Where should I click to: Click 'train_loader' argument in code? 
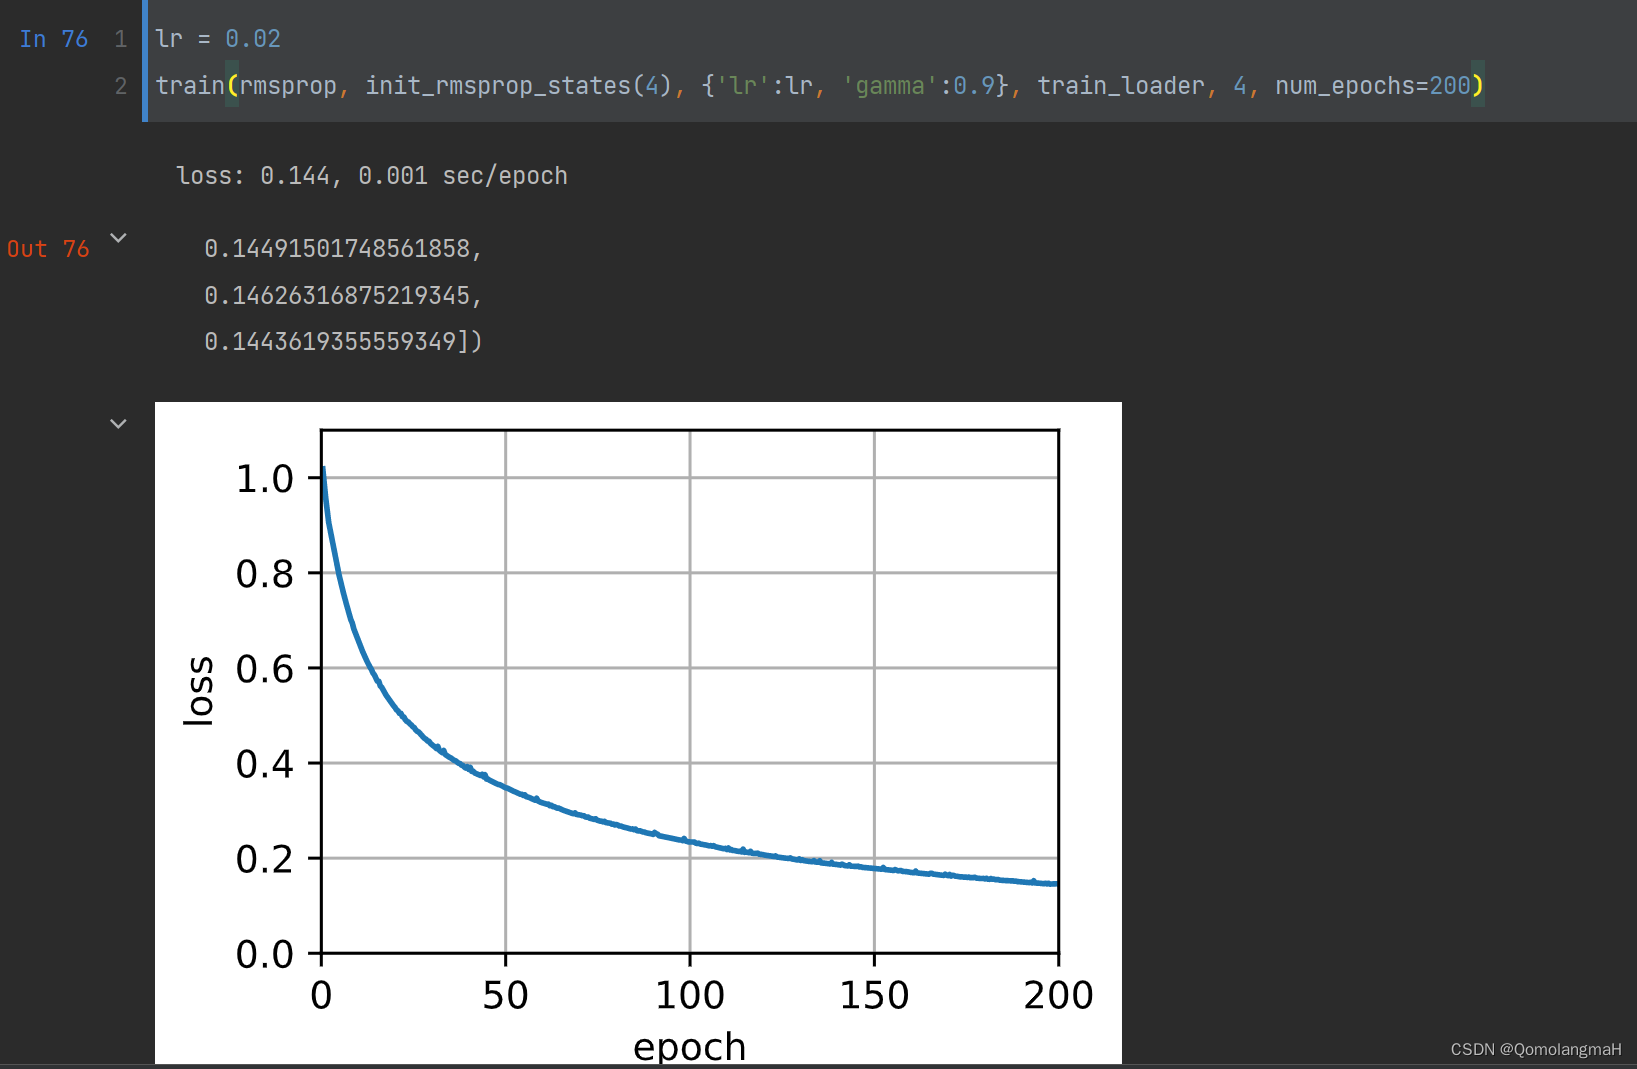[1120, 86]
